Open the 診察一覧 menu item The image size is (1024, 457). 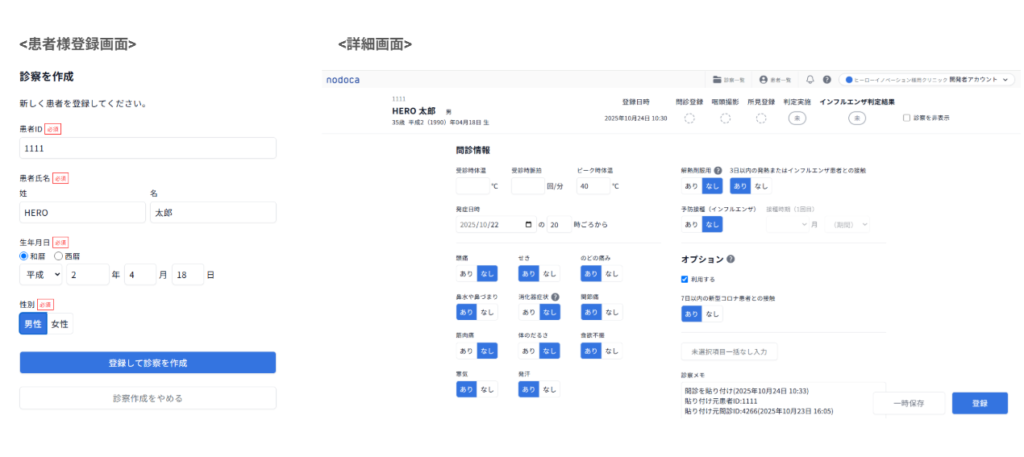pyautogui.click(x=729, y=79)
